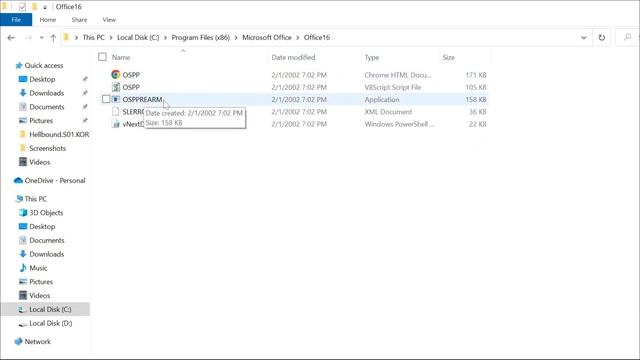Click Local Disk (C:) breadcrumb in address bar

tap(138, 38)
